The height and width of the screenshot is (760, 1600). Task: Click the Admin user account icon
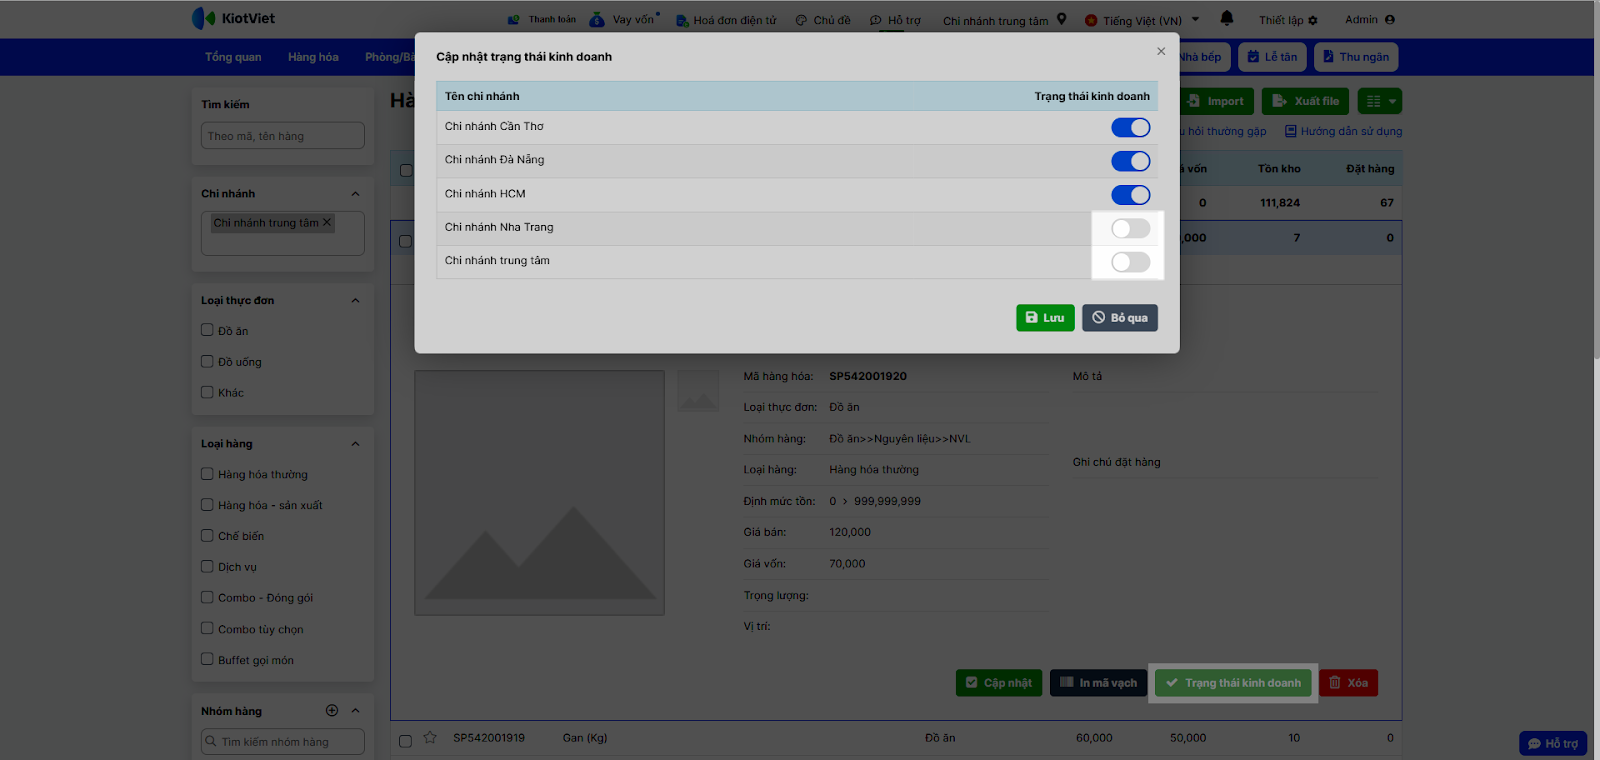(1390, 19)
